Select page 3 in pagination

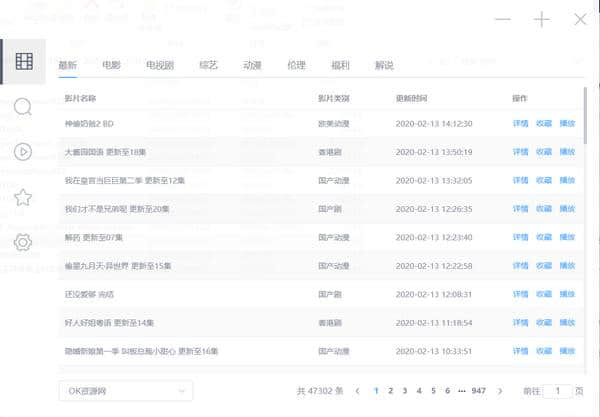[x=404, y=391]
